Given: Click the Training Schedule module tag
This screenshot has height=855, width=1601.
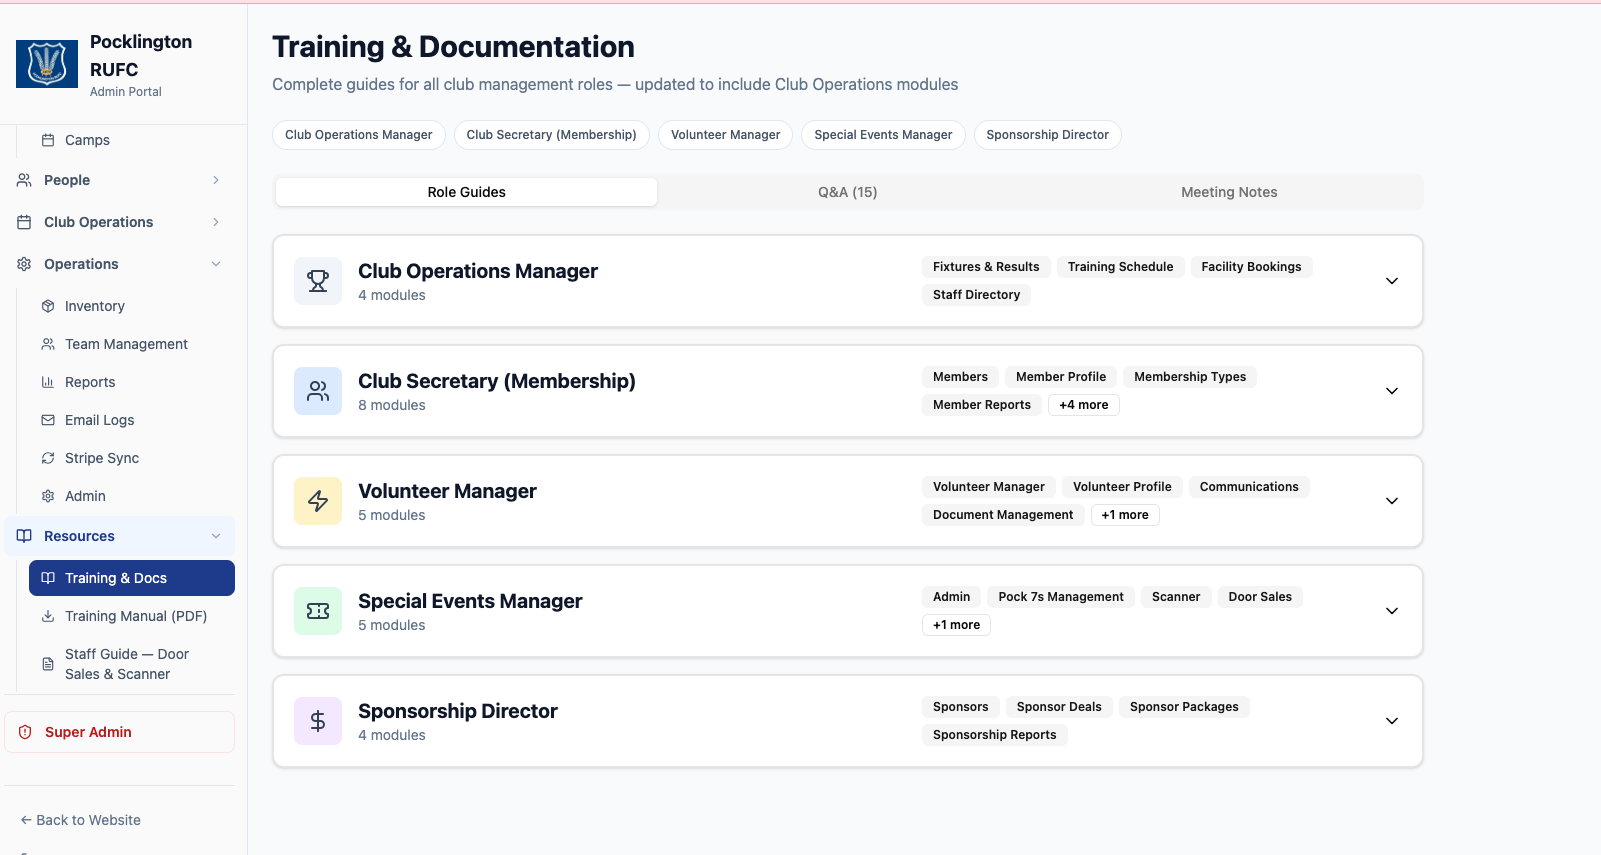Looking at the screenshot, I should [x=1121, y=267].
